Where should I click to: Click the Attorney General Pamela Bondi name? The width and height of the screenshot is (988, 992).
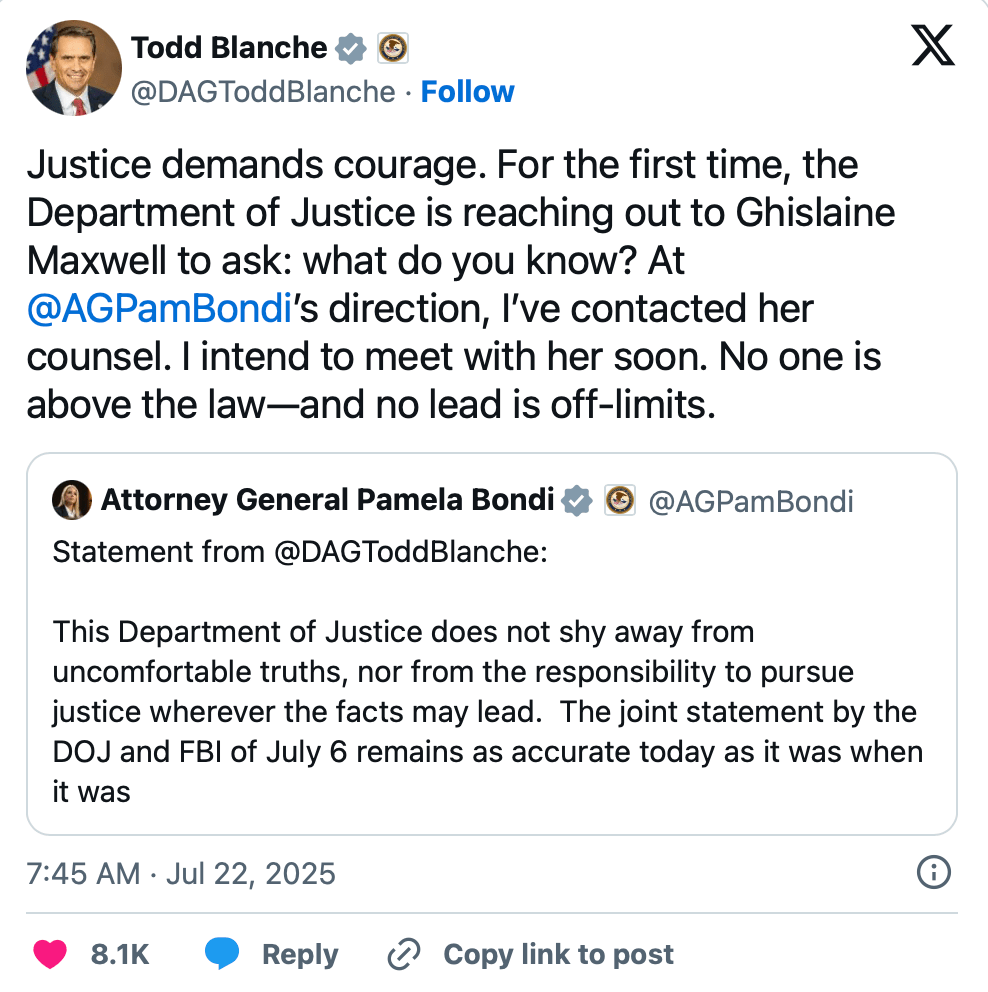point(327,500)
